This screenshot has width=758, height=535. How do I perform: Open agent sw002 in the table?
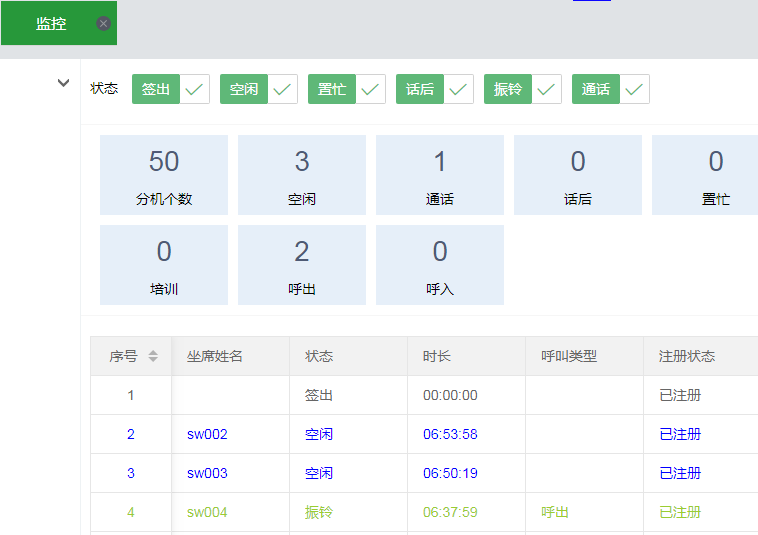click(x=207, y=434)
